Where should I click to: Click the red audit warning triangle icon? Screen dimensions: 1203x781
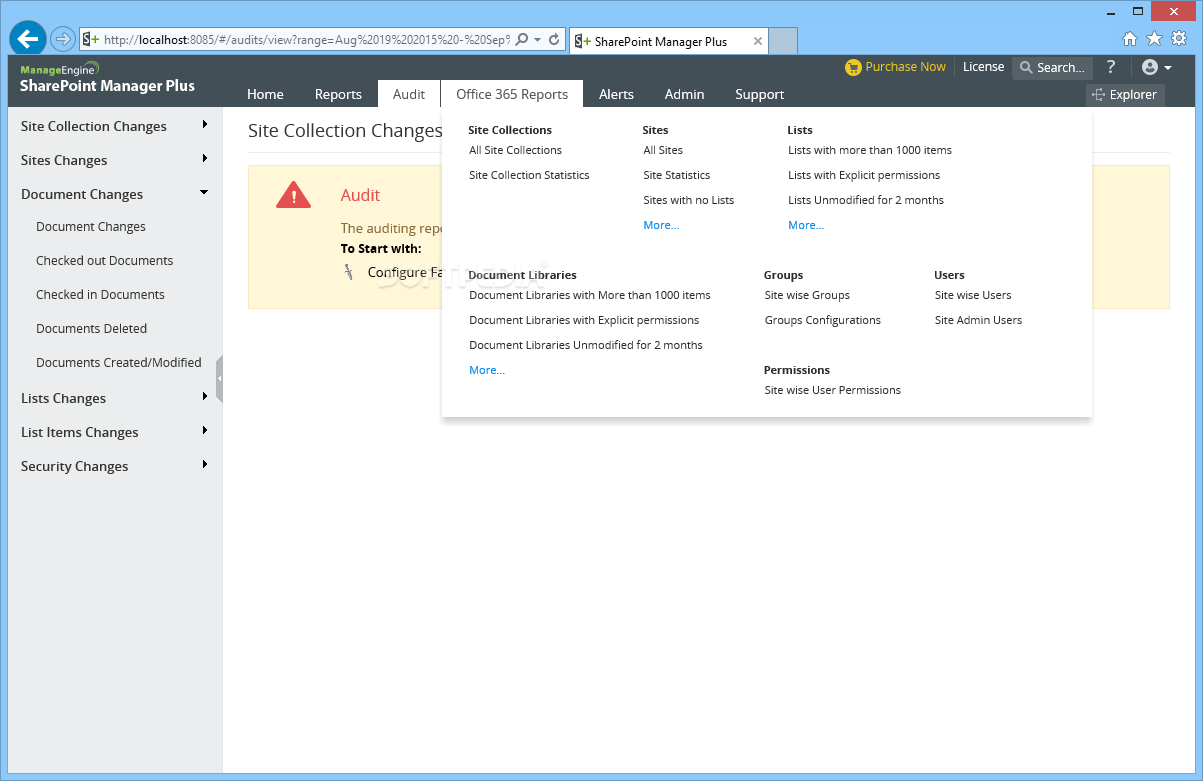(293, 195)
